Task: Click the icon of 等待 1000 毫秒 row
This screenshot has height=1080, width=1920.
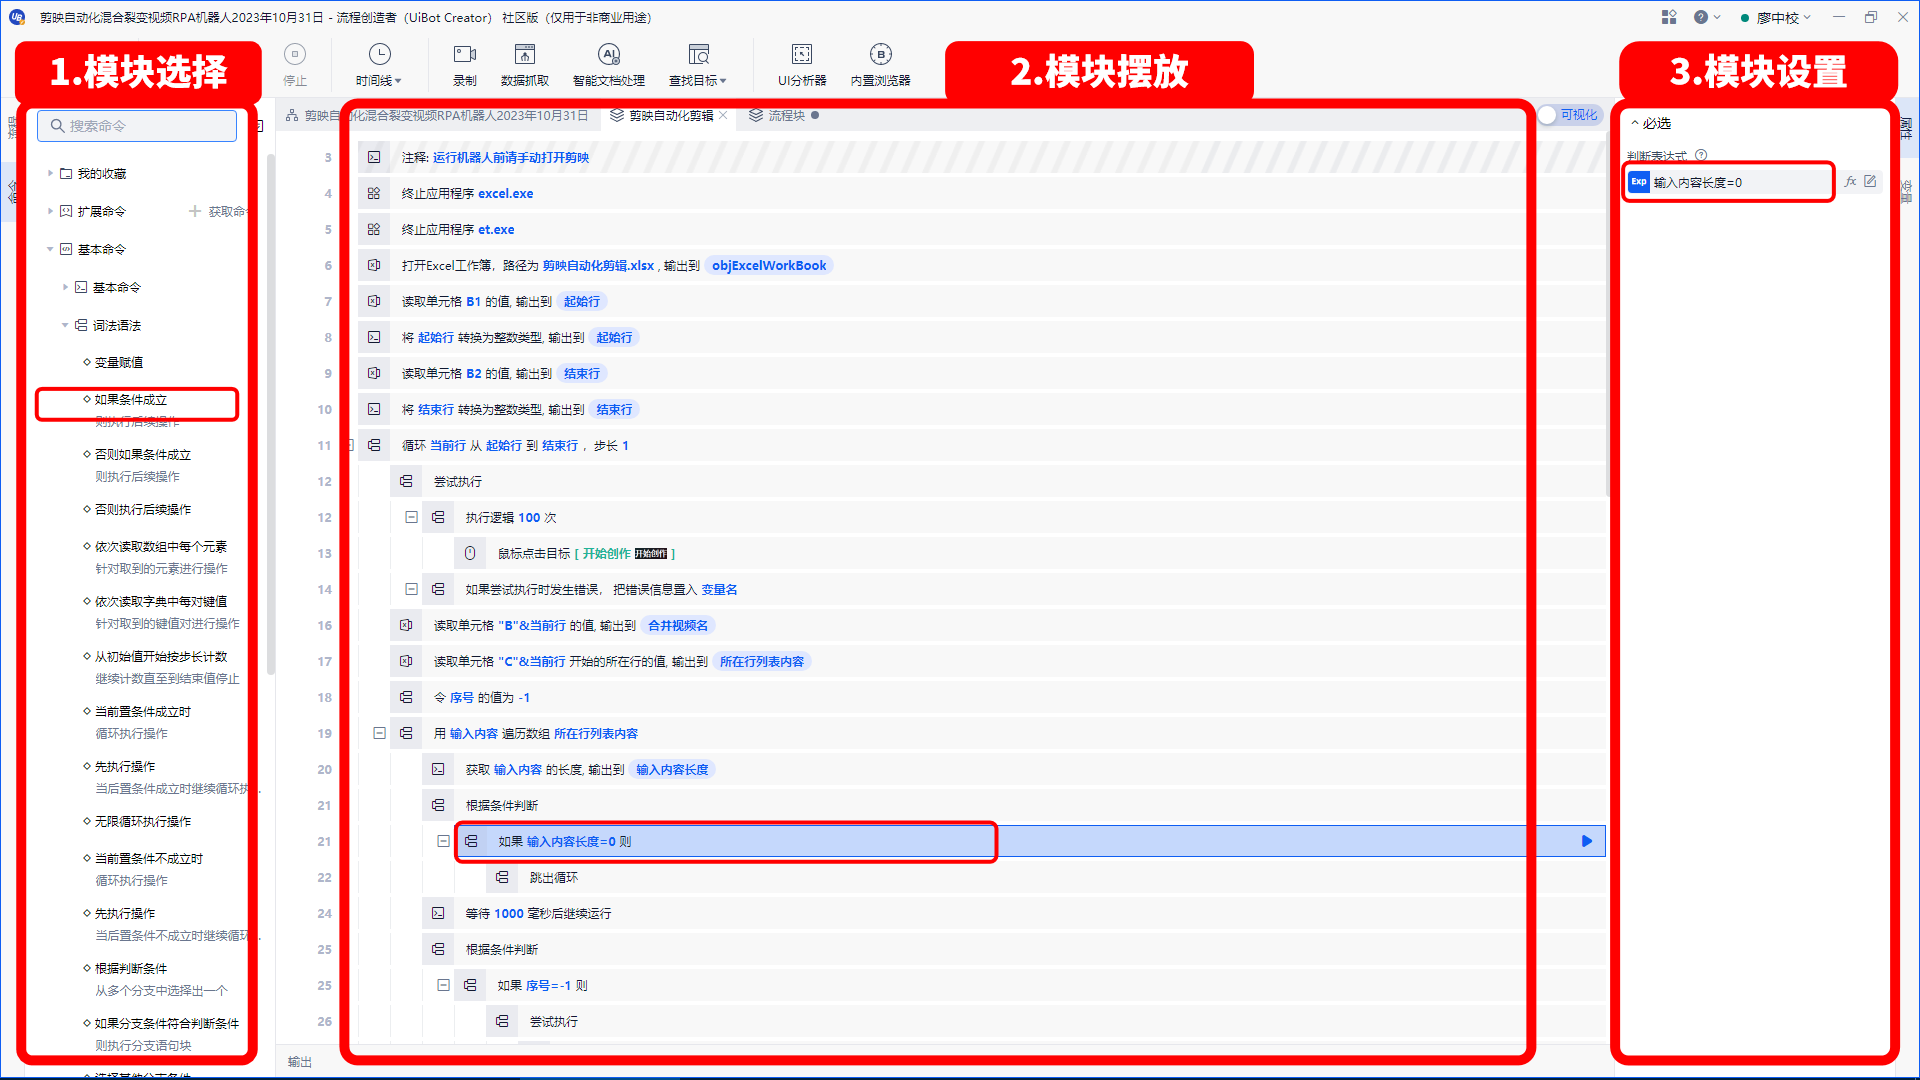Action: [438, 913]
